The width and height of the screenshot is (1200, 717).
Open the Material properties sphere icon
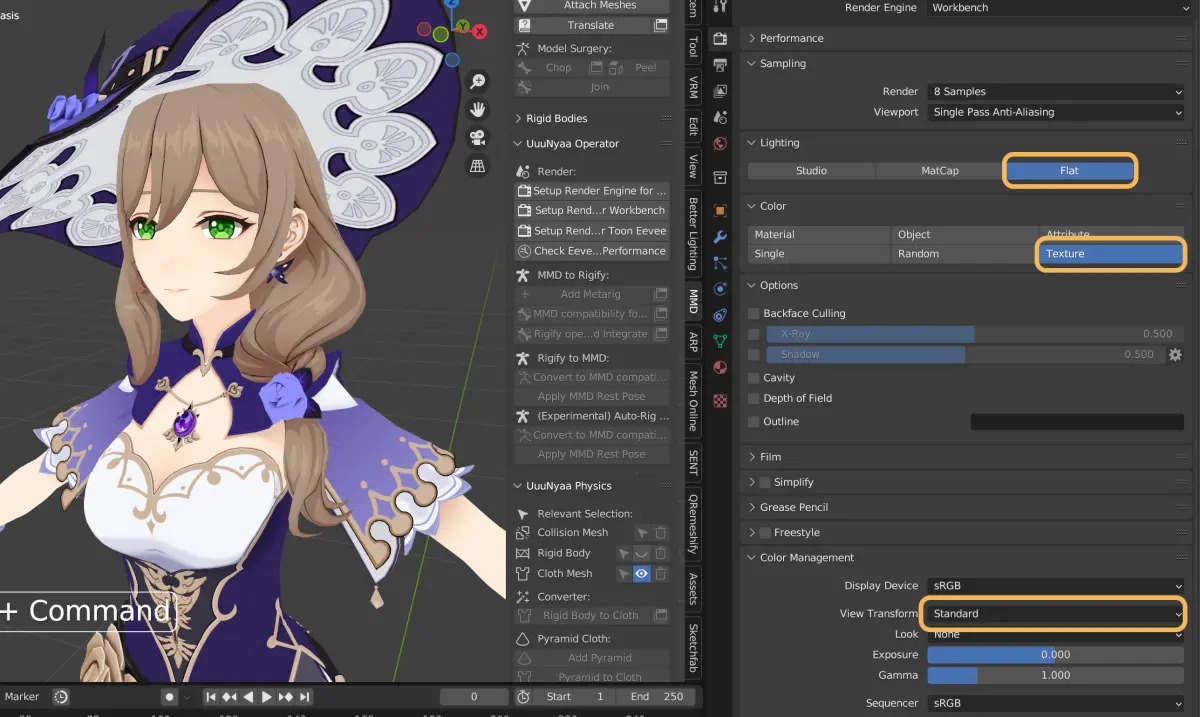coord(719,368)
